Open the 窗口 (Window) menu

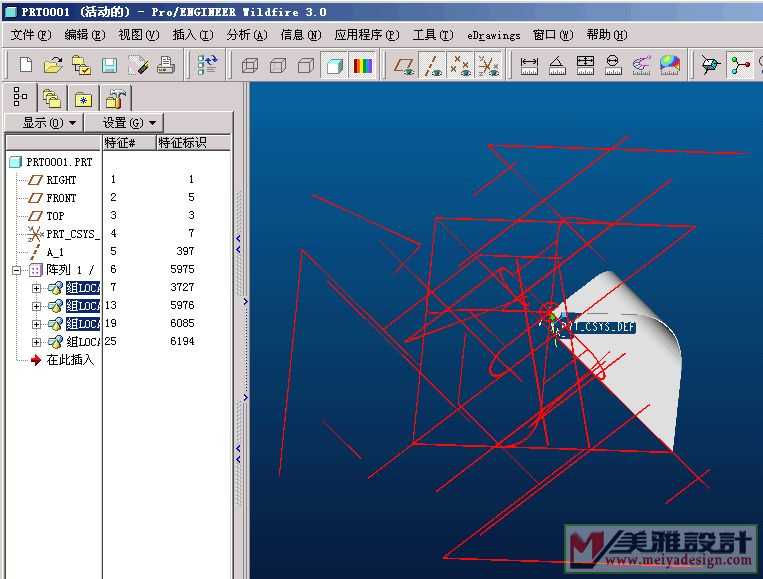(x=553, y=35)
